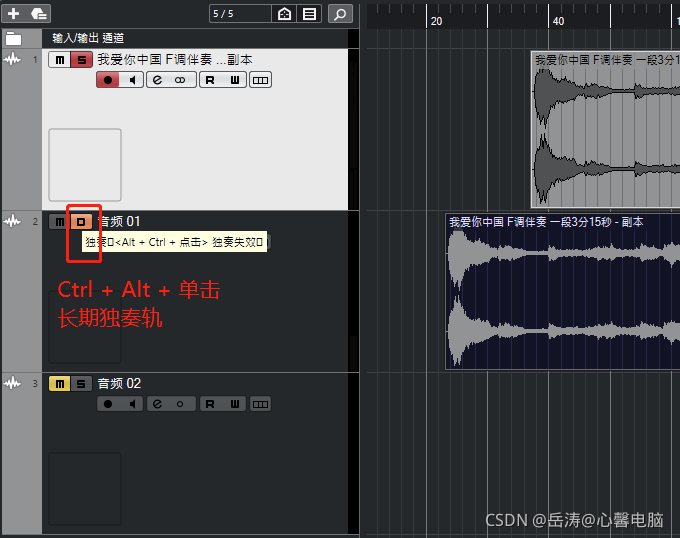This screenshot has width=680, height=538.
Task: Select the 我爱你中国 F调伴奏 clip on 音频 01 lane
Action: click(x=562, y=291)
